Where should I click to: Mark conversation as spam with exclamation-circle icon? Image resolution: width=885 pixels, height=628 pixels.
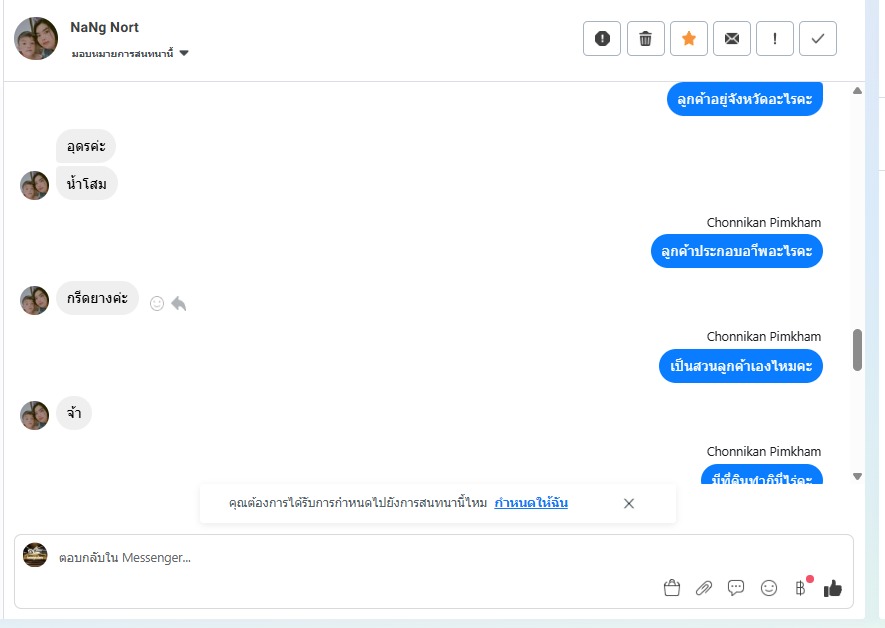point(602,38)
